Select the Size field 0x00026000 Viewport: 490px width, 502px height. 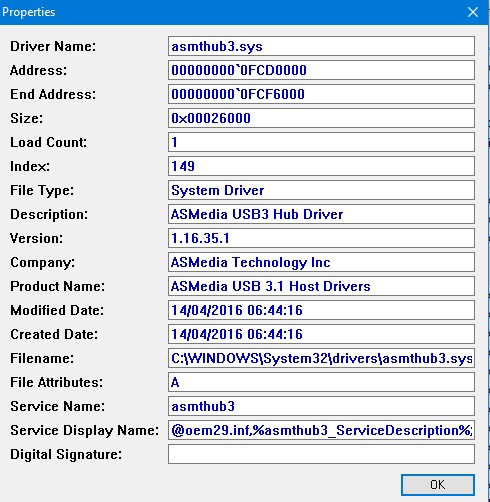click(321, 118)
